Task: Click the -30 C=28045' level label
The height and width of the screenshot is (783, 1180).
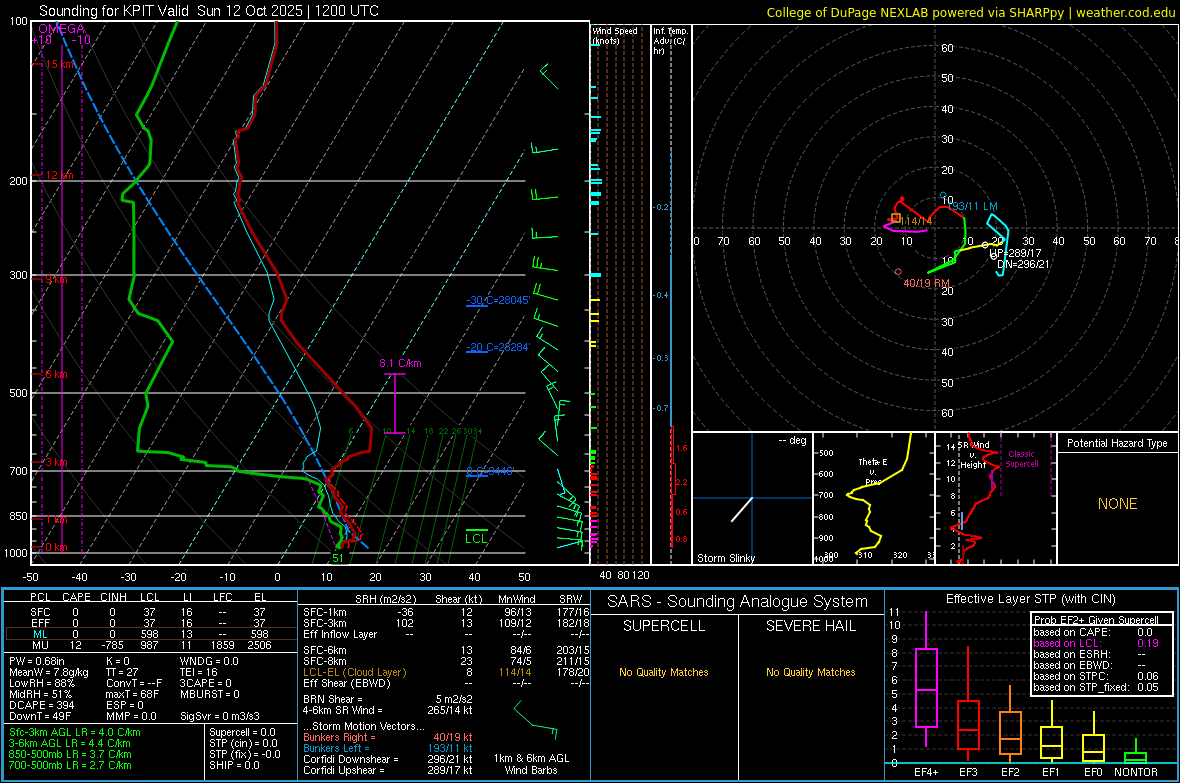Action: [498, 300]
